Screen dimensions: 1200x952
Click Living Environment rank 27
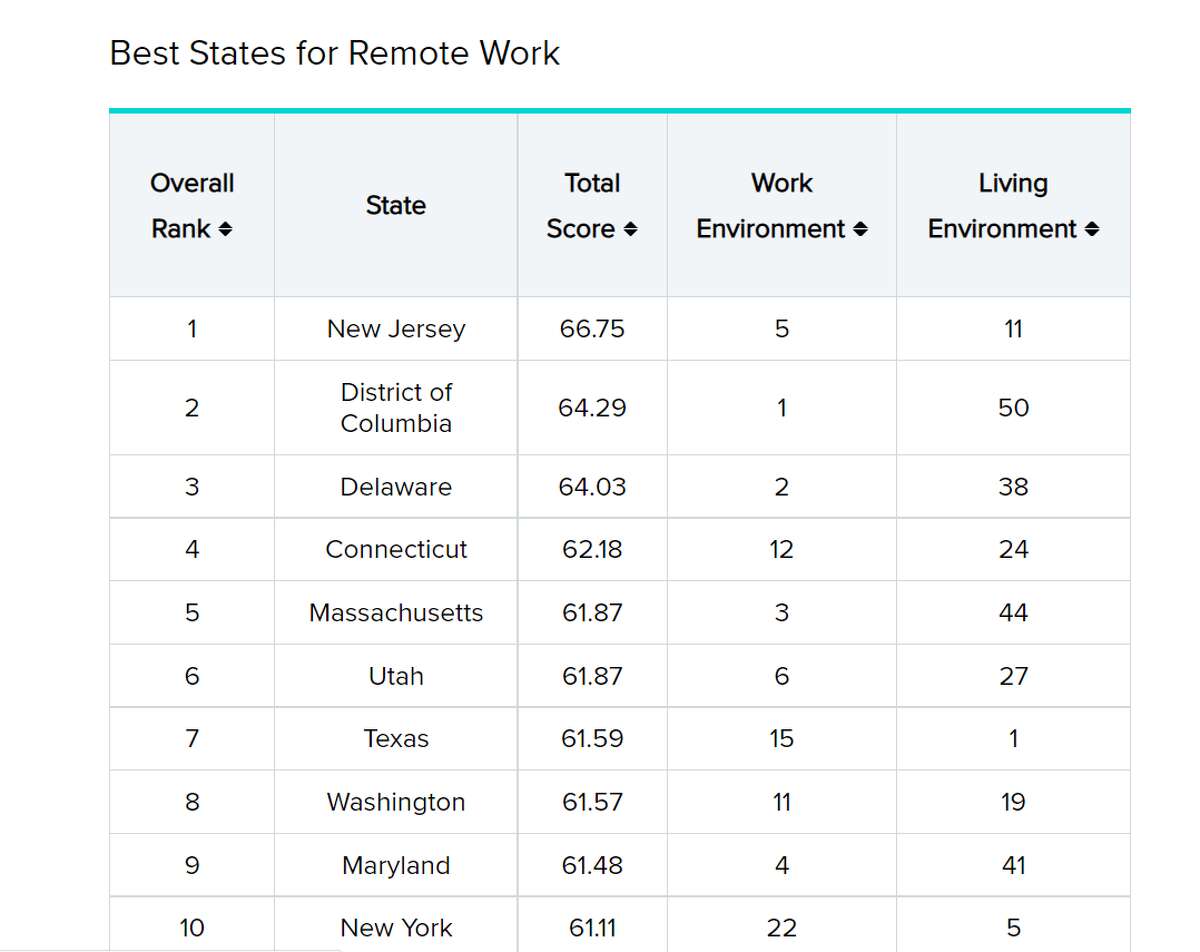click(1013, 676)
